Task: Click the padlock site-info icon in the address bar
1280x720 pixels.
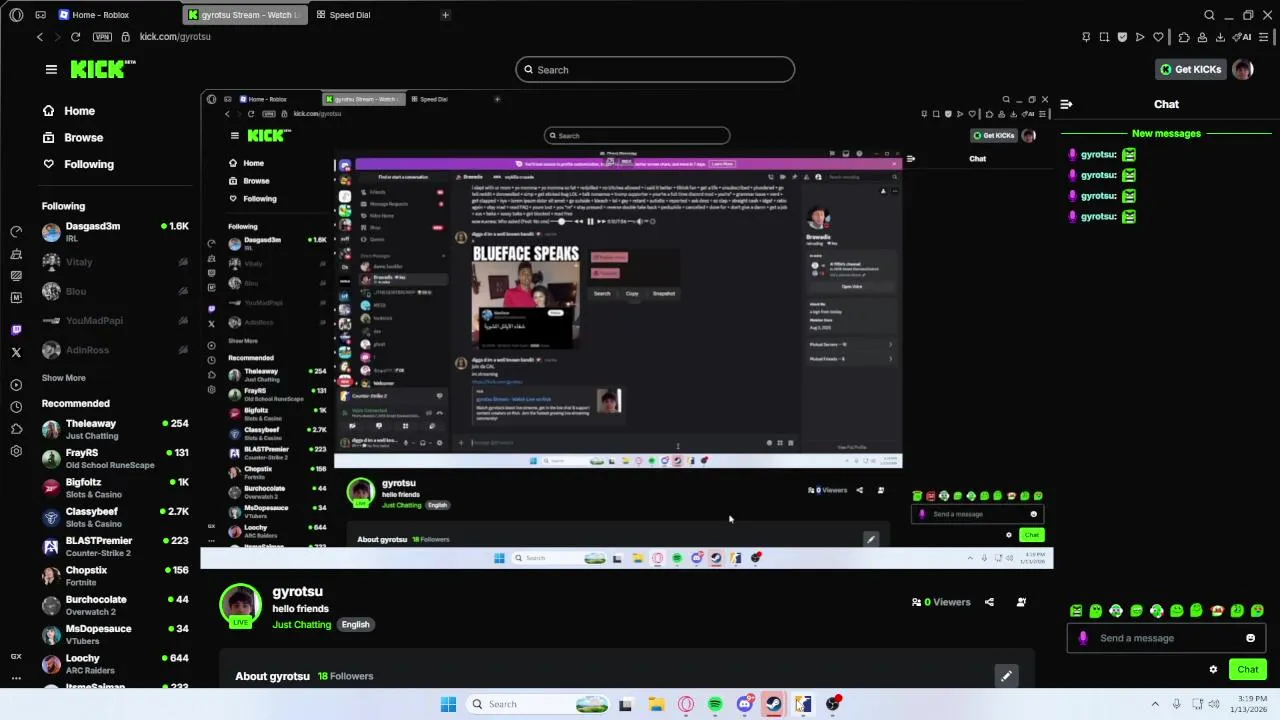Action: [125, 37]
